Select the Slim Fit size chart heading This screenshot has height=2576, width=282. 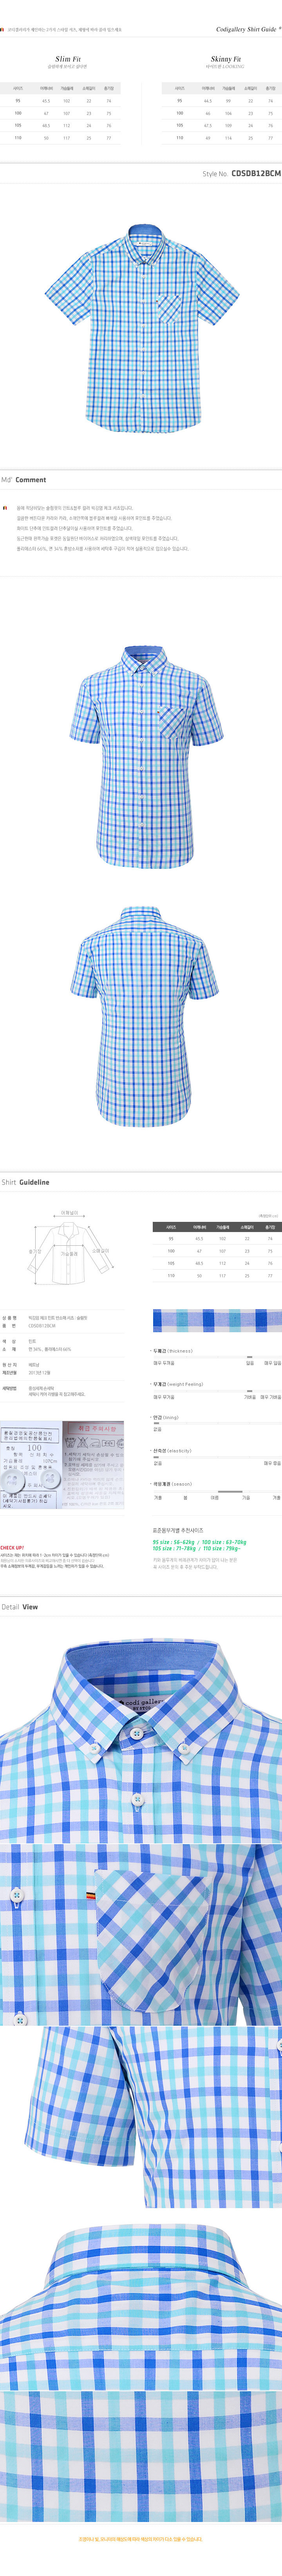[x=68, y=59]
